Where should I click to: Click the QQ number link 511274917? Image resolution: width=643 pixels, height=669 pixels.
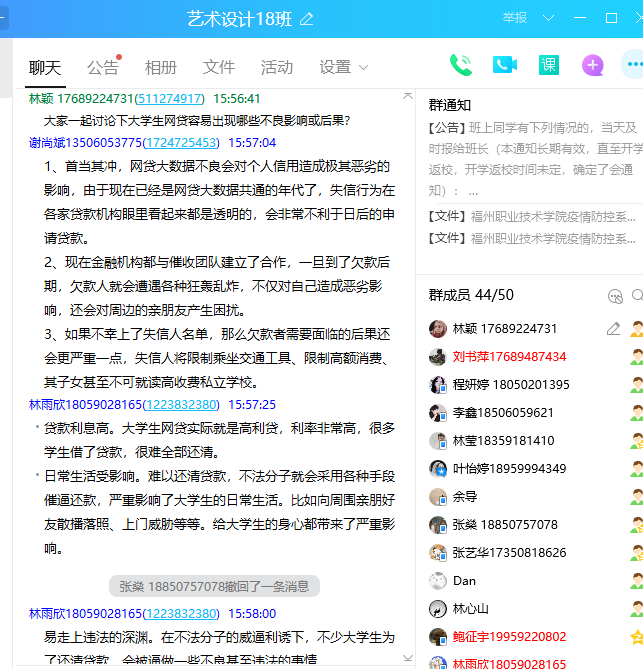coord(170,99)
